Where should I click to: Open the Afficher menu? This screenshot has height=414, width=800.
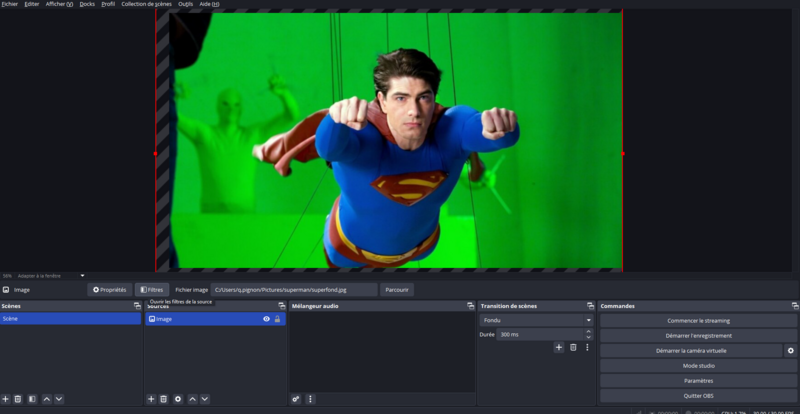(x=59, y=4)
